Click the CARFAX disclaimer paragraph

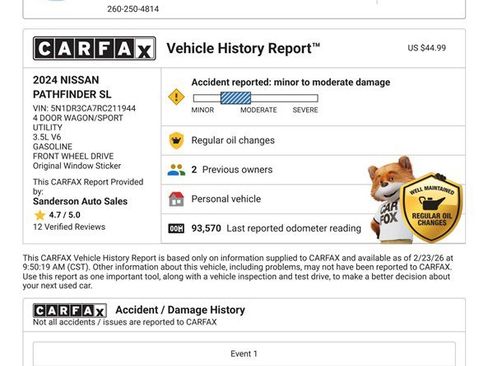pos(238,272)
